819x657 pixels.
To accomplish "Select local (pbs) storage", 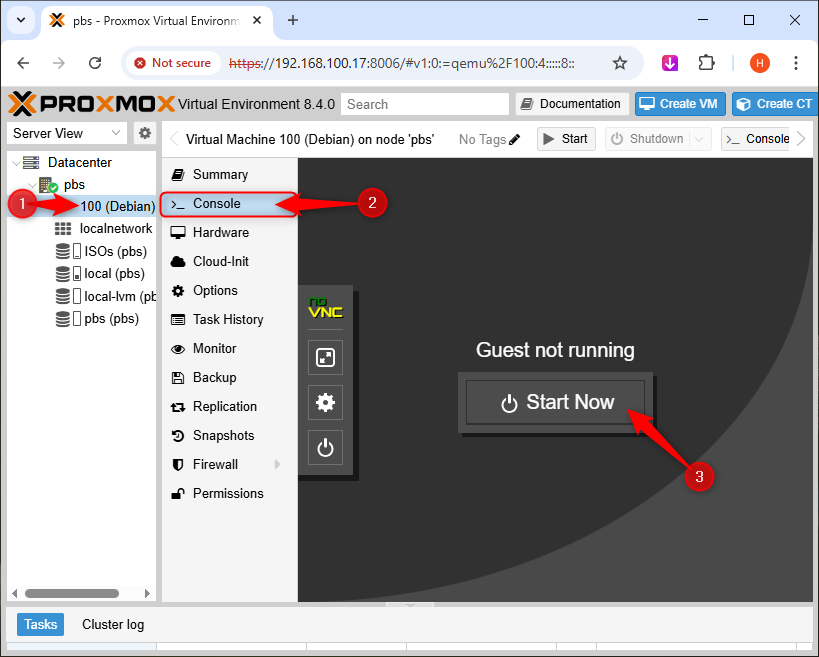I will click(114, 274).
